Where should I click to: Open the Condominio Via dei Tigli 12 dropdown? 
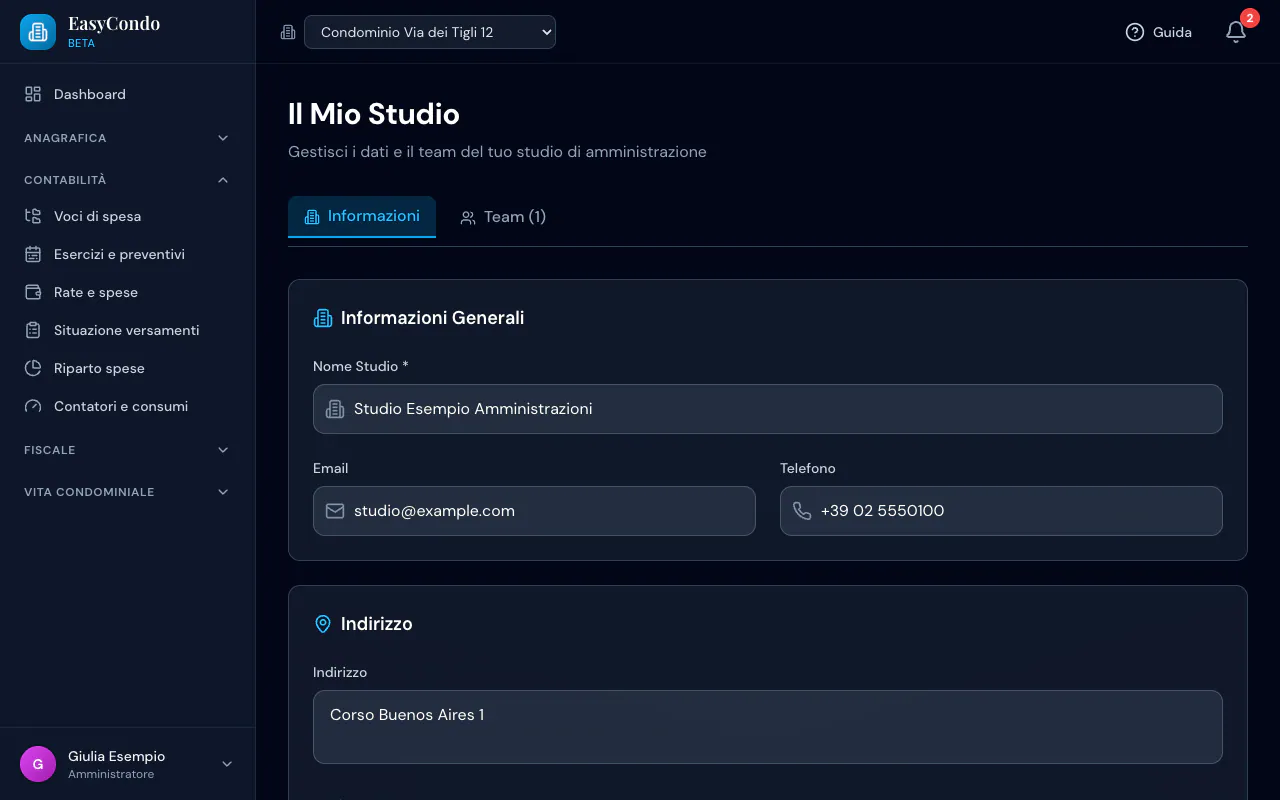tap(430, 32)
